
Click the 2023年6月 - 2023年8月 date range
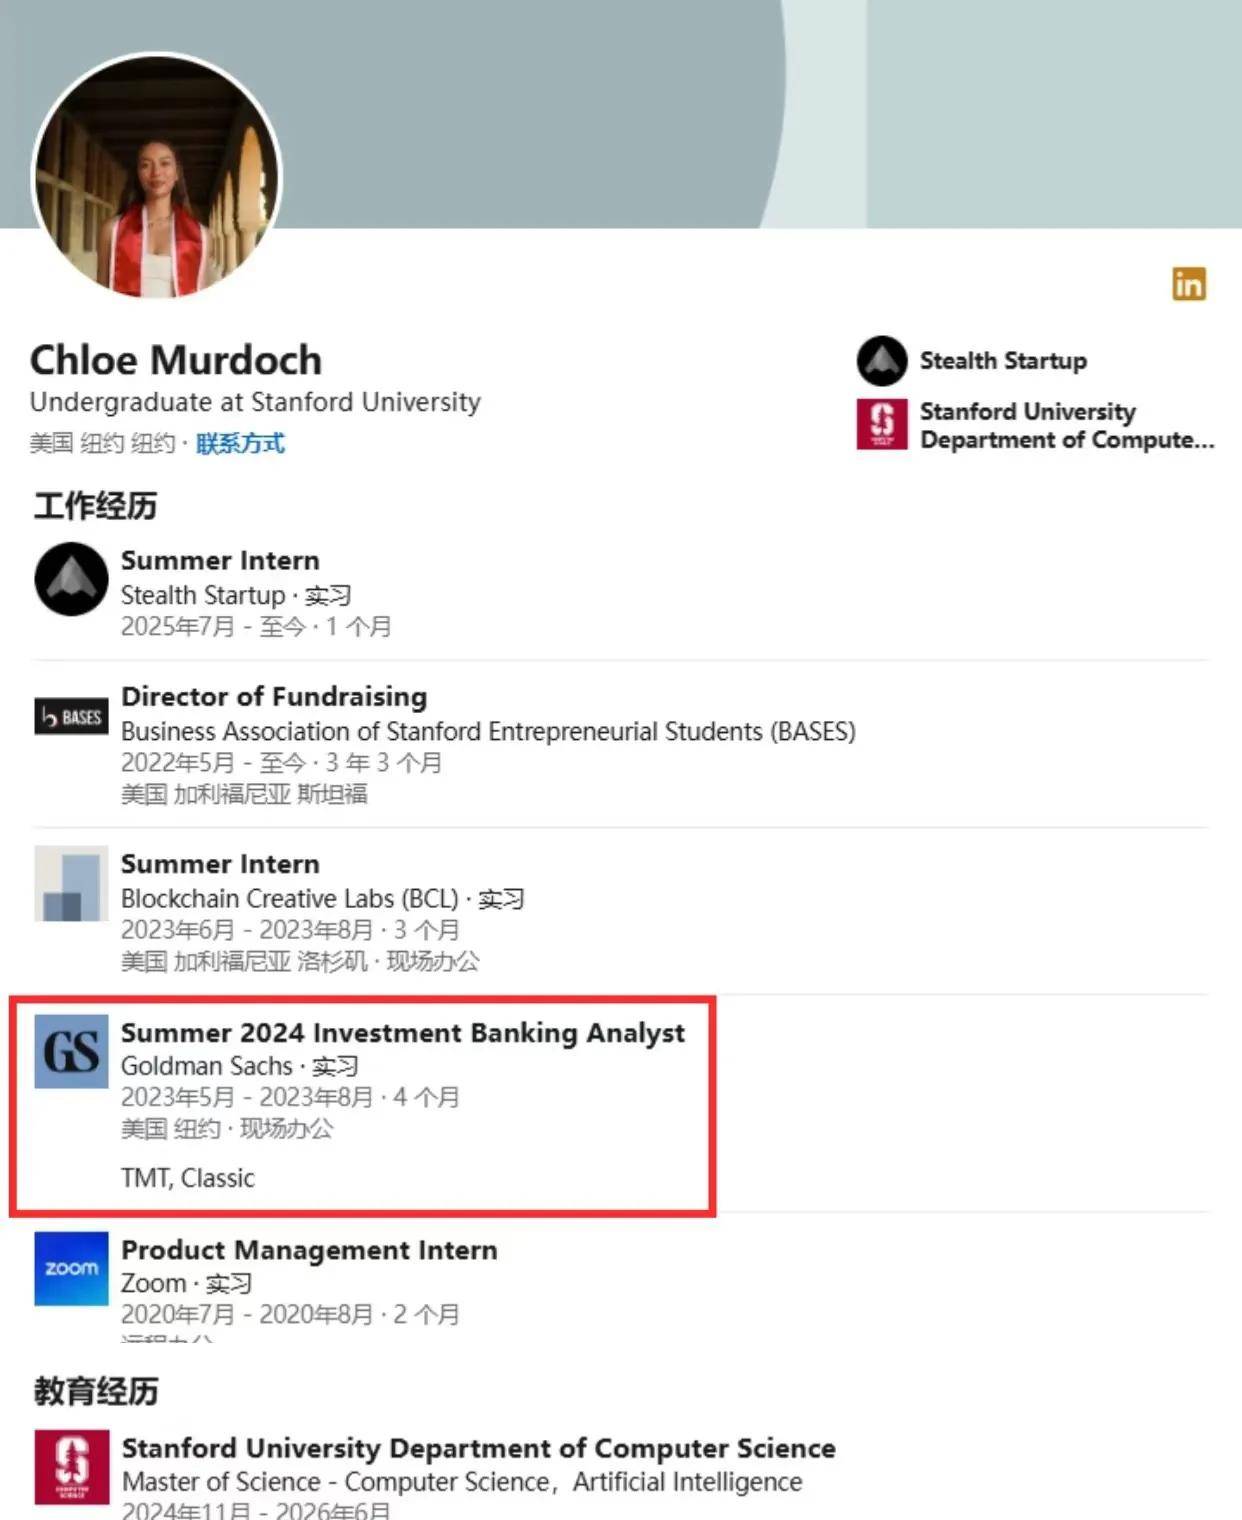(x=247, y=930)
